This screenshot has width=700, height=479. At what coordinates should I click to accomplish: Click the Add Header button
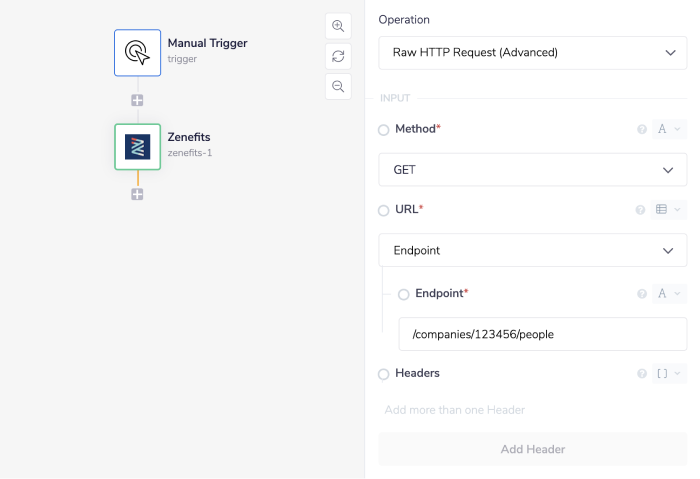click(532, 449)
